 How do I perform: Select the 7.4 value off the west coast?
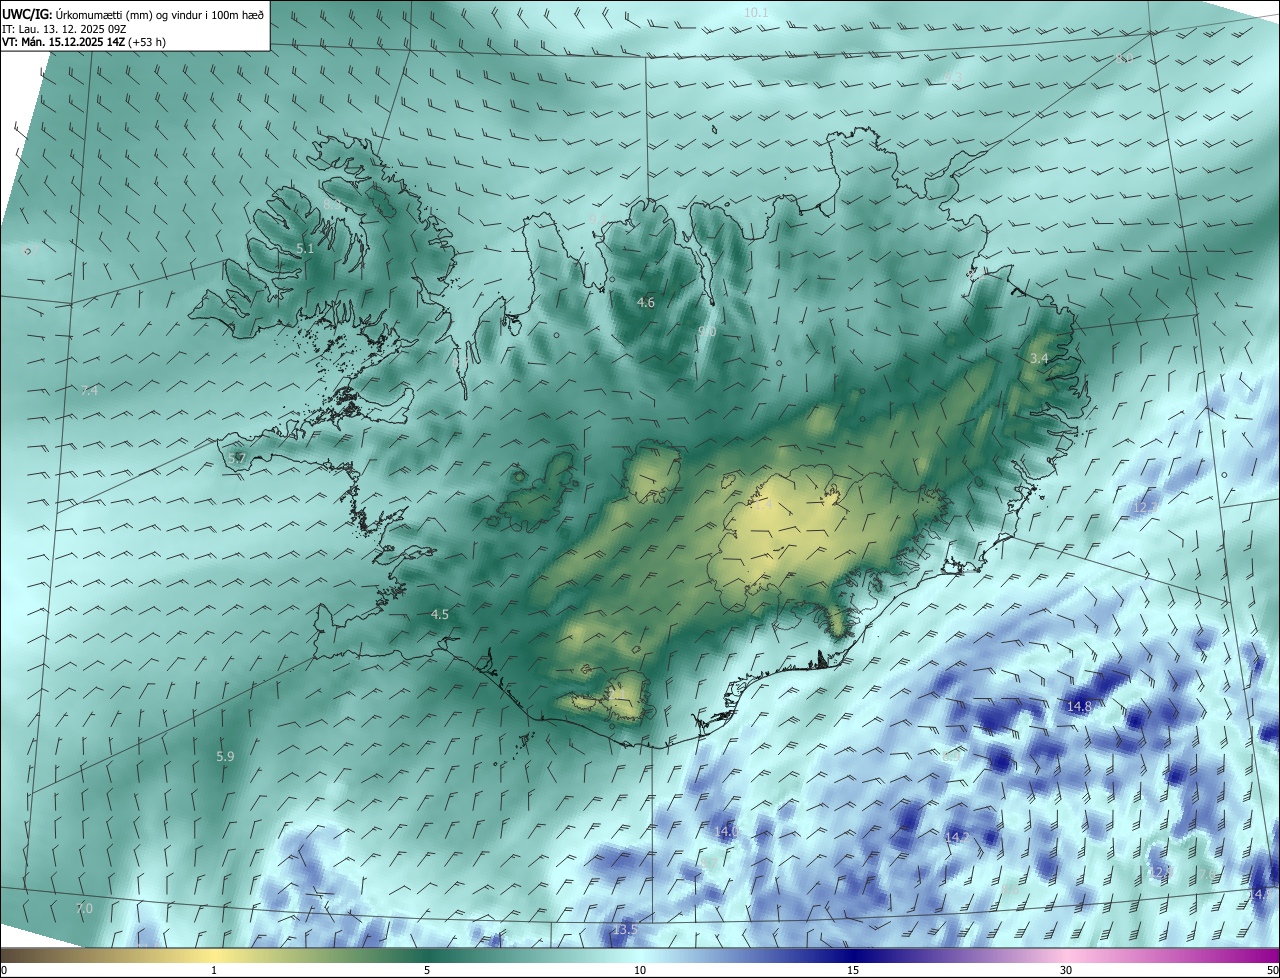point(90,391)
